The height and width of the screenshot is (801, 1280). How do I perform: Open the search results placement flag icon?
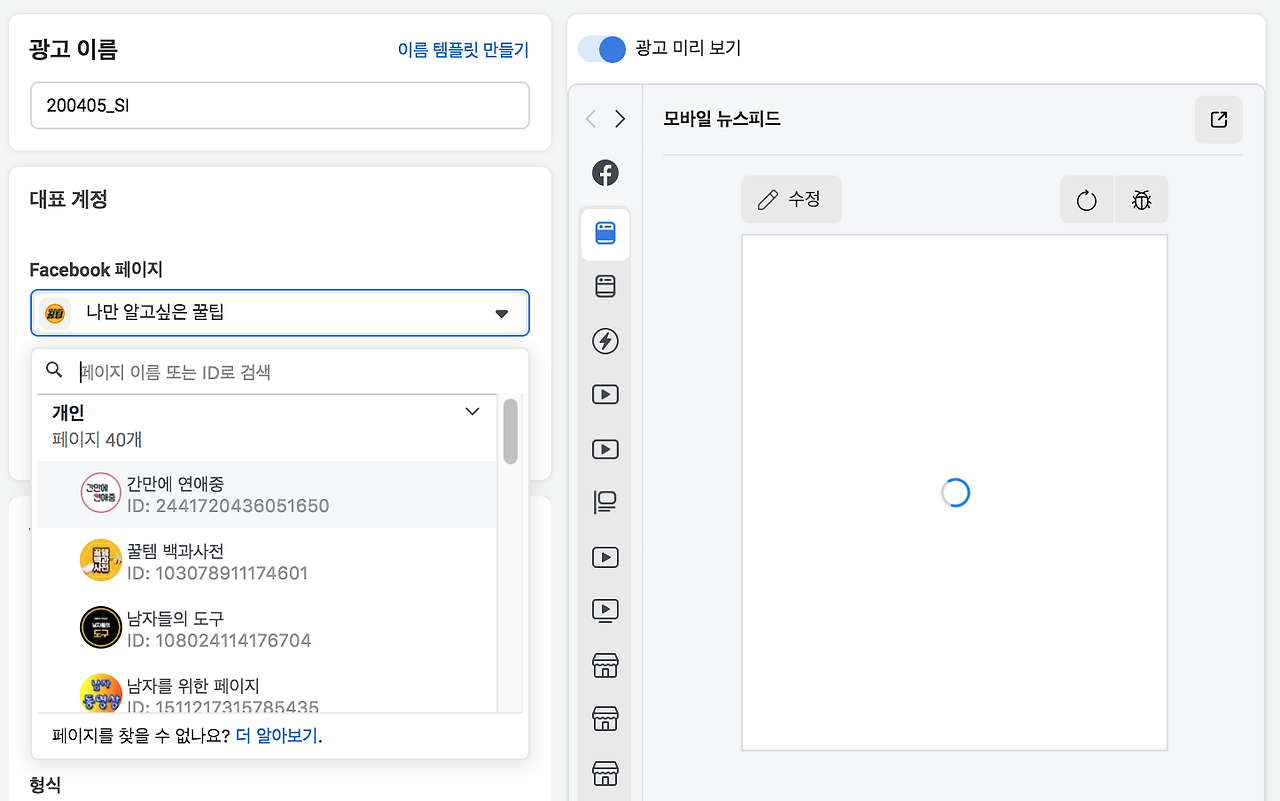605,502
